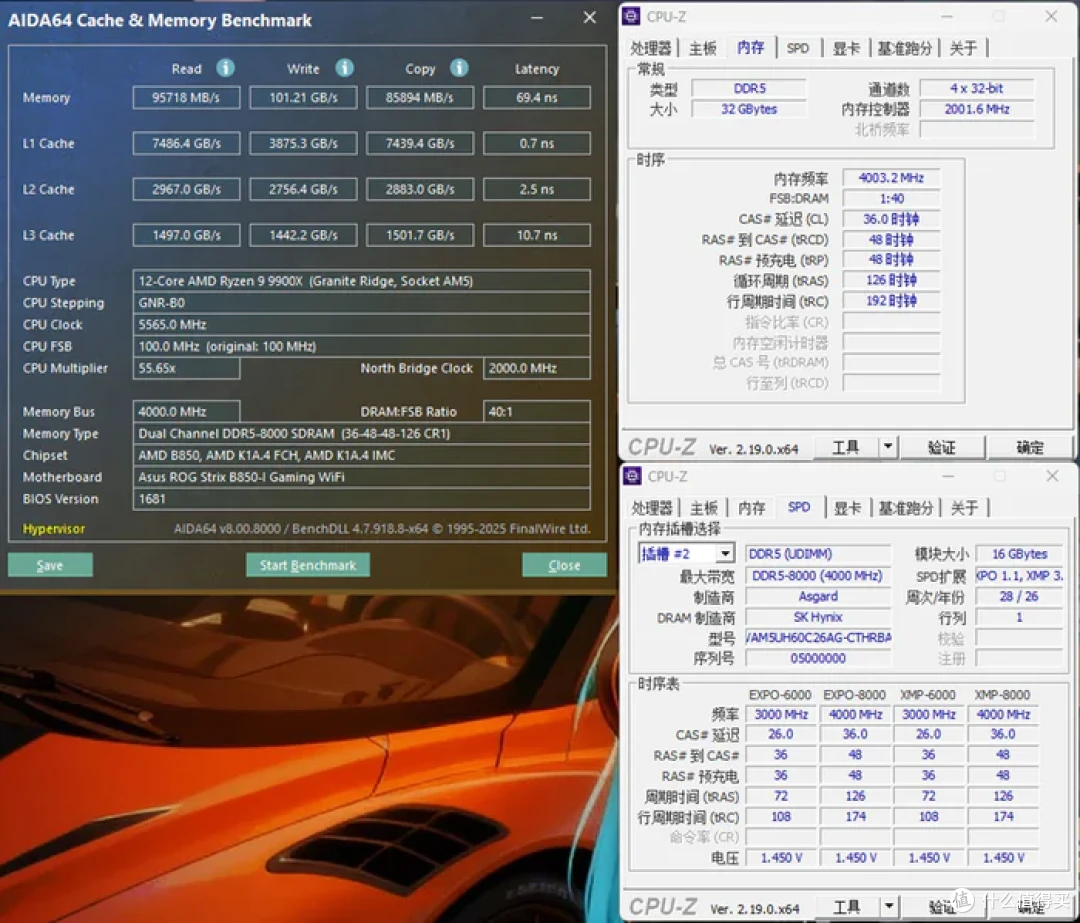Switch to 处理器 tab in bottom CPU-Z

652,508
